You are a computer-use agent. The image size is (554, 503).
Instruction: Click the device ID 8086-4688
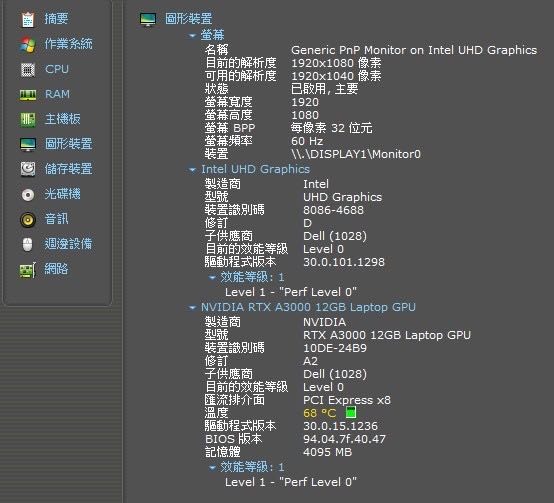(x=333, y=210)
